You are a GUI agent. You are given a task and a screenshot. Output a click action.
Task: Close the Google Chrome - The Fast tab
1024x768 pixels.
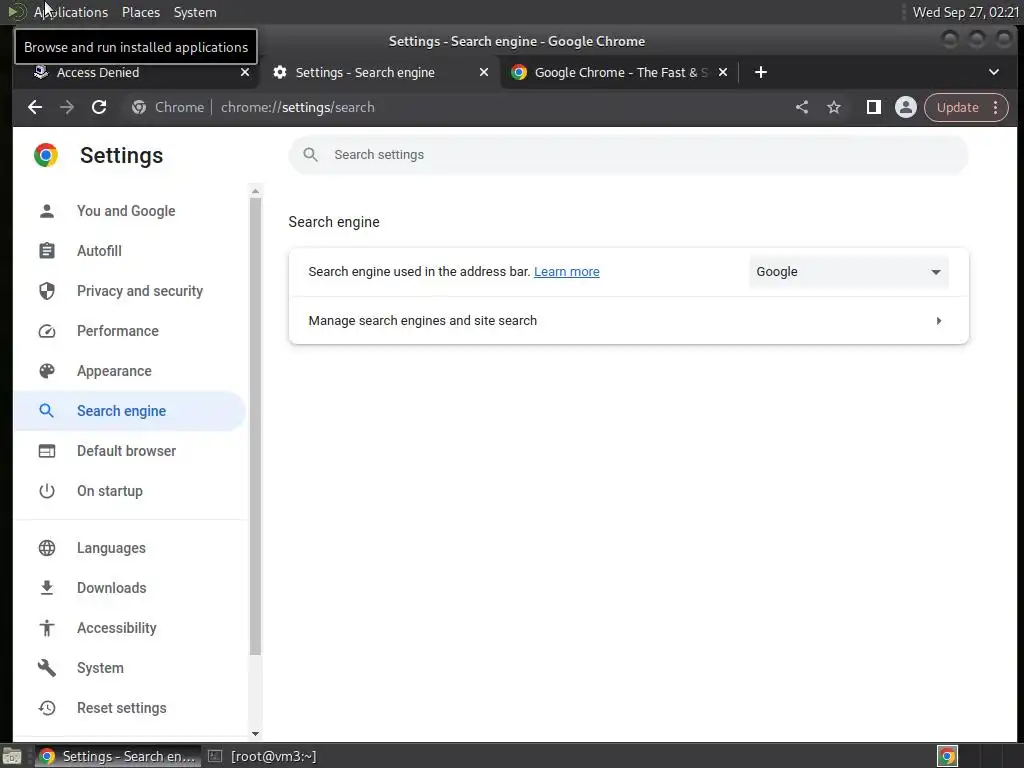(723, 72)
